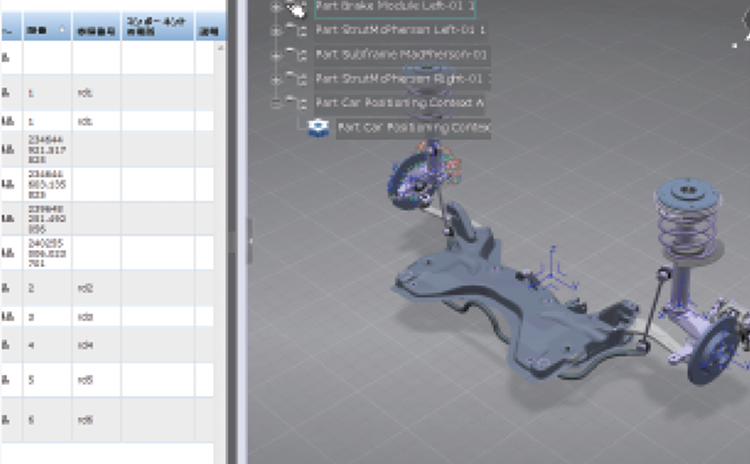Select Part StrutMcPherson Right-01 in the tree
This screenshot has height=464, width=750.
click(x=400, y=79)
